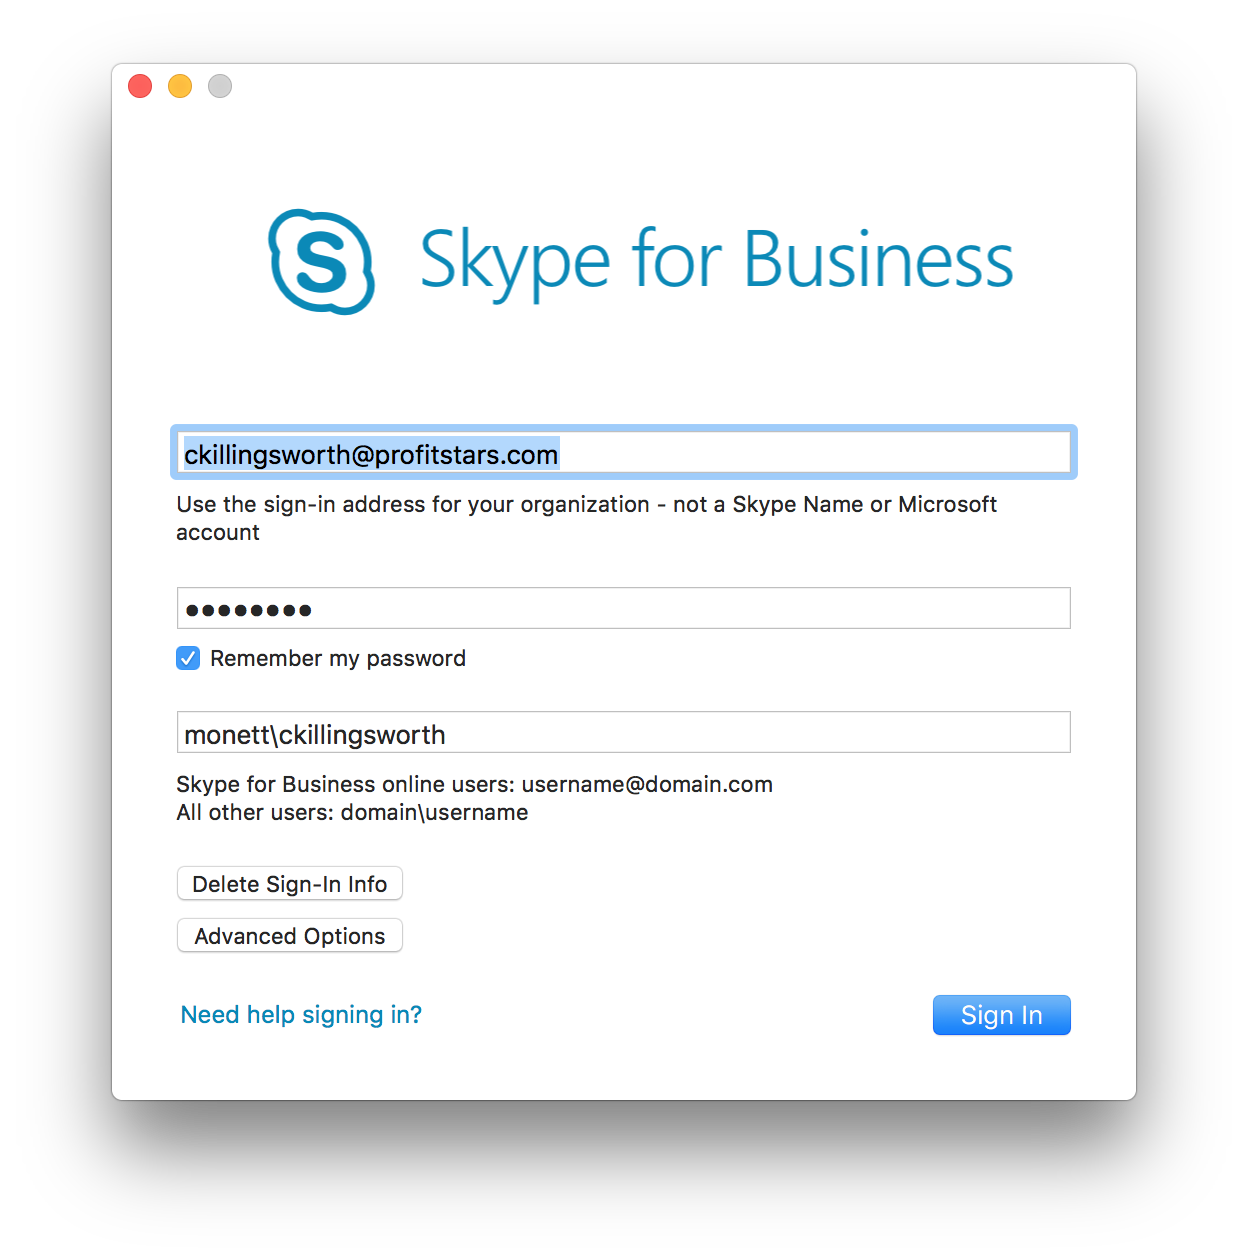The width and height of the screenshot is (1248, 1260).
Task: Click the 'All other users: domain\username' hint line
Action: pyautogui.click(x=352, y=813)
